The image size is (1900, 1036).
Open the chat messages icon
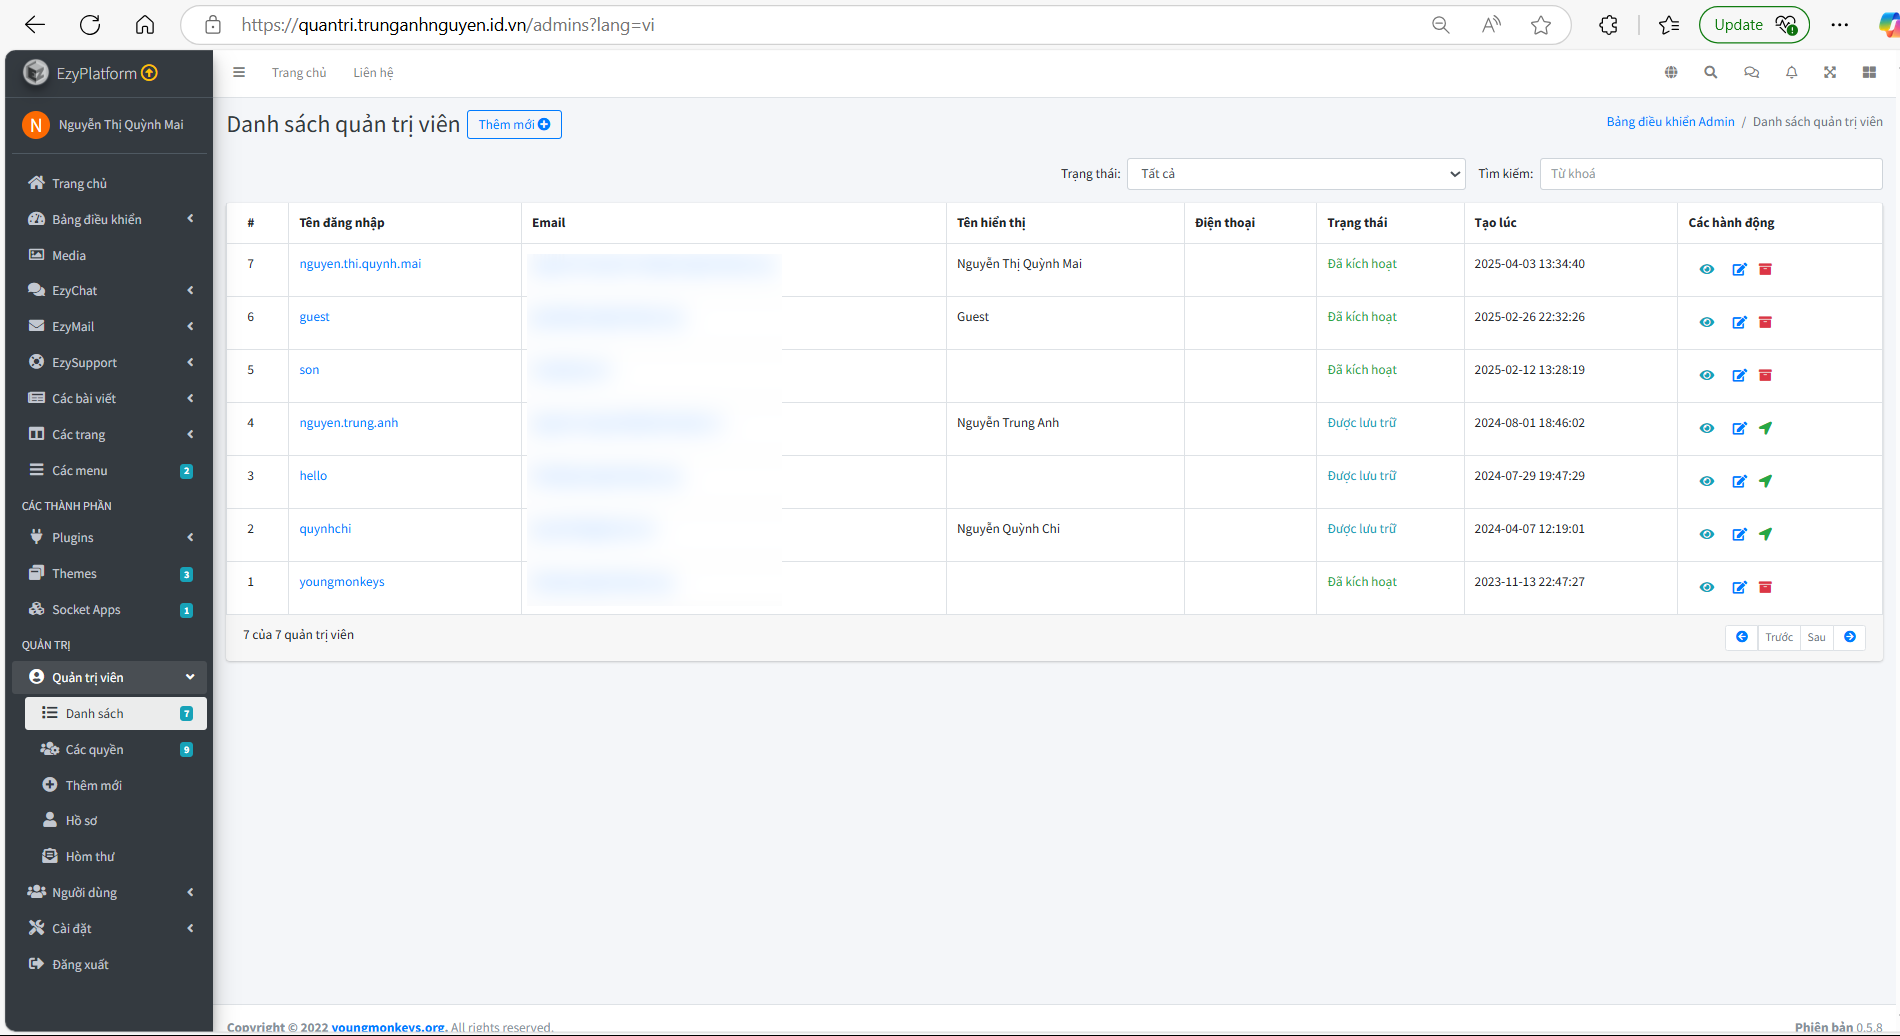[x=1751, y=72]
